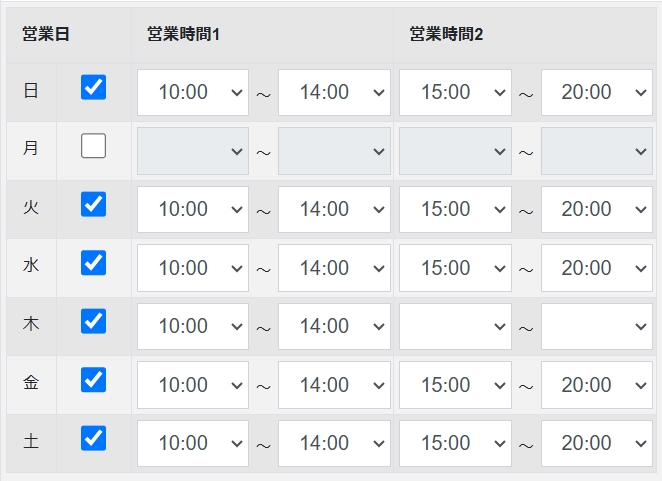This screenshot has height=481, width=662.
Task: Open Sunday's 10:00 start time dropdown
Action: (193, 92)
